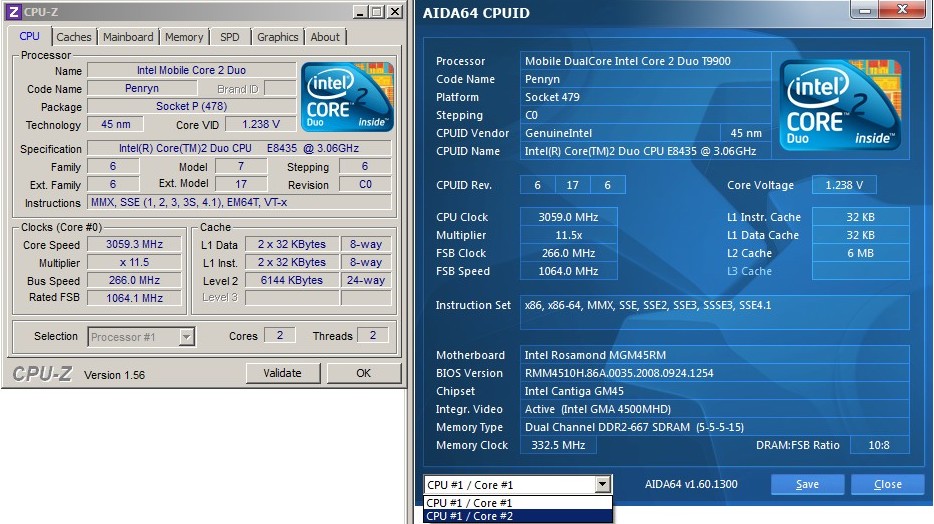
Task: Click the Core VID value 1.238 V
Action: (x=261, y=124)
